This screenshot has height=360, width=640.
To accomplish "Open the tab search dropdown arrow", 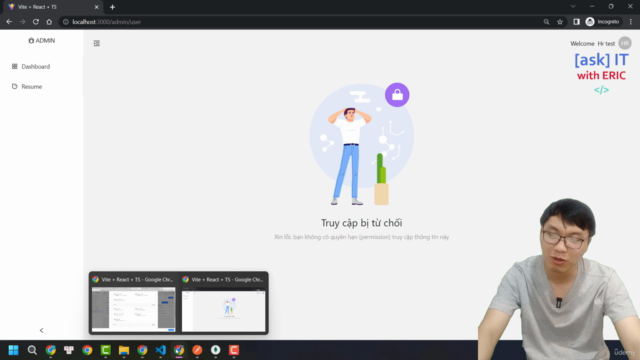I will click(x=573, y=7).
